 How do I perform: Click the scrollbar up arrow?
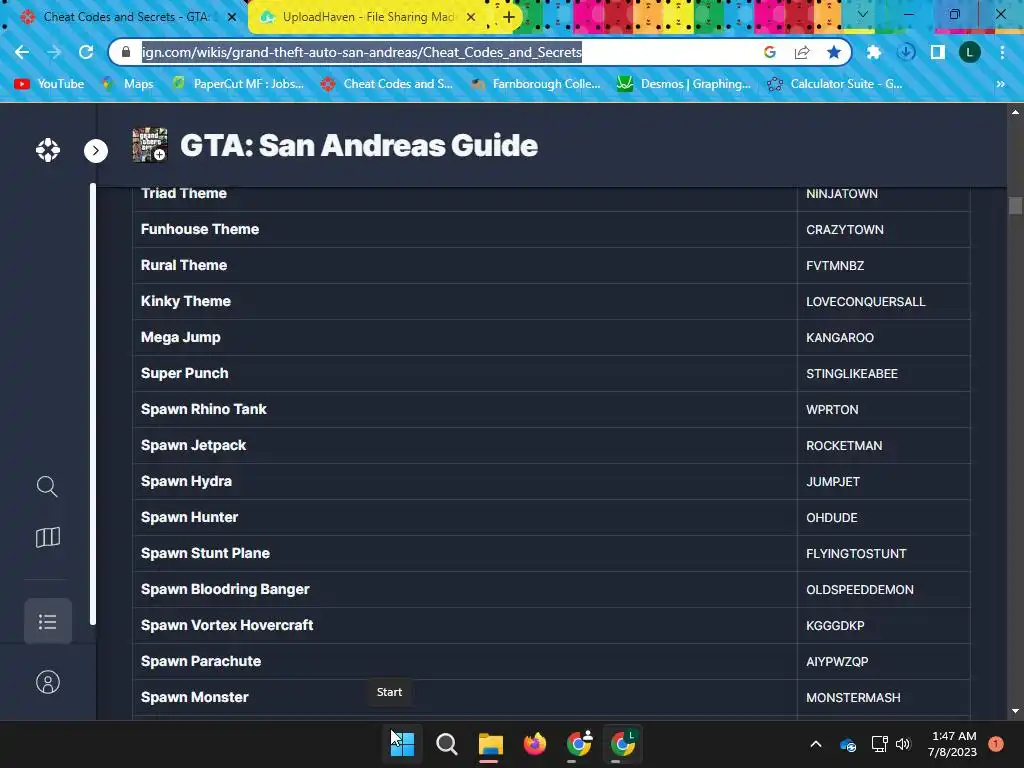point(1015,112)
